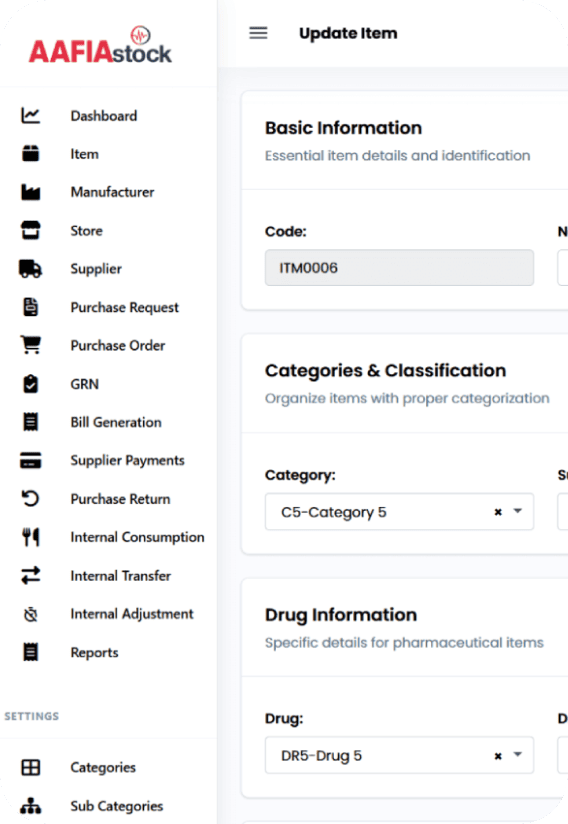The image size is (568, 824).
Task: Click the Purchase Order cart icon
Action: [30, 345]
